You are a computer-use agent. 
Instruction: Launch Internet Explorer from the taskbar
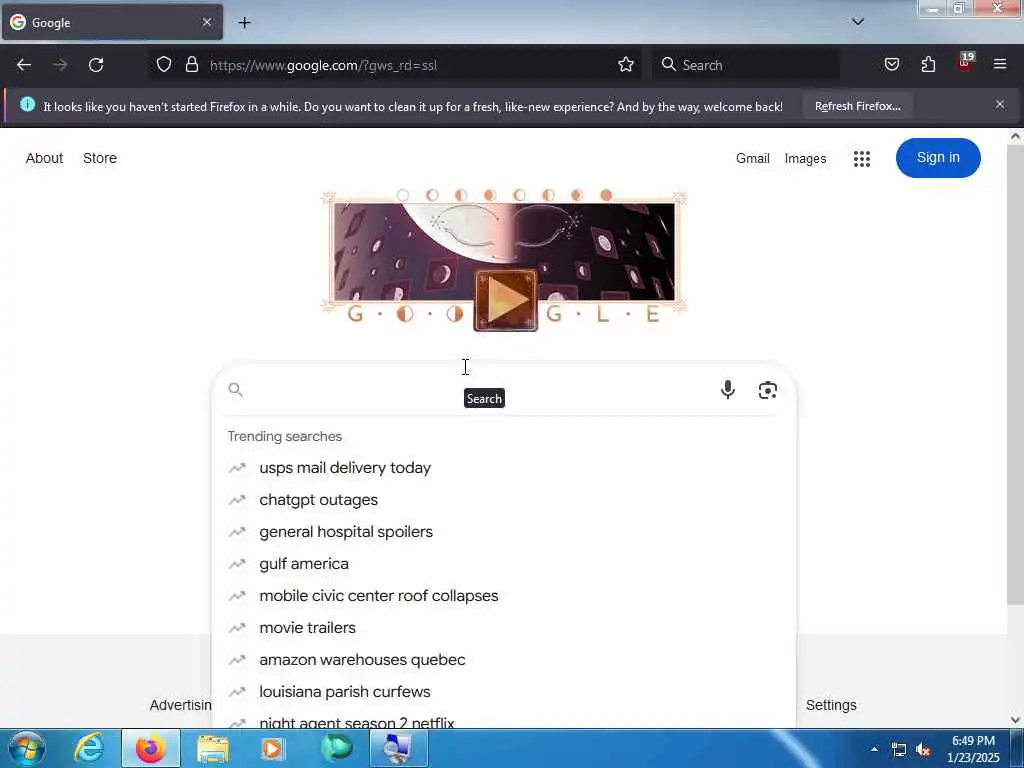pyautogui.click(x=89, y=748)
